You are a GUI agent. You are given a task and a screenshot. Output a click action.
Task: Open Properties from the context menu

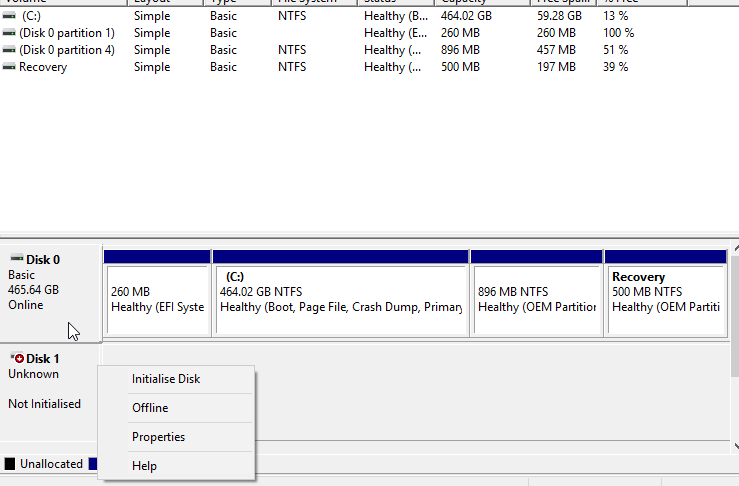[x=158, y=437]
